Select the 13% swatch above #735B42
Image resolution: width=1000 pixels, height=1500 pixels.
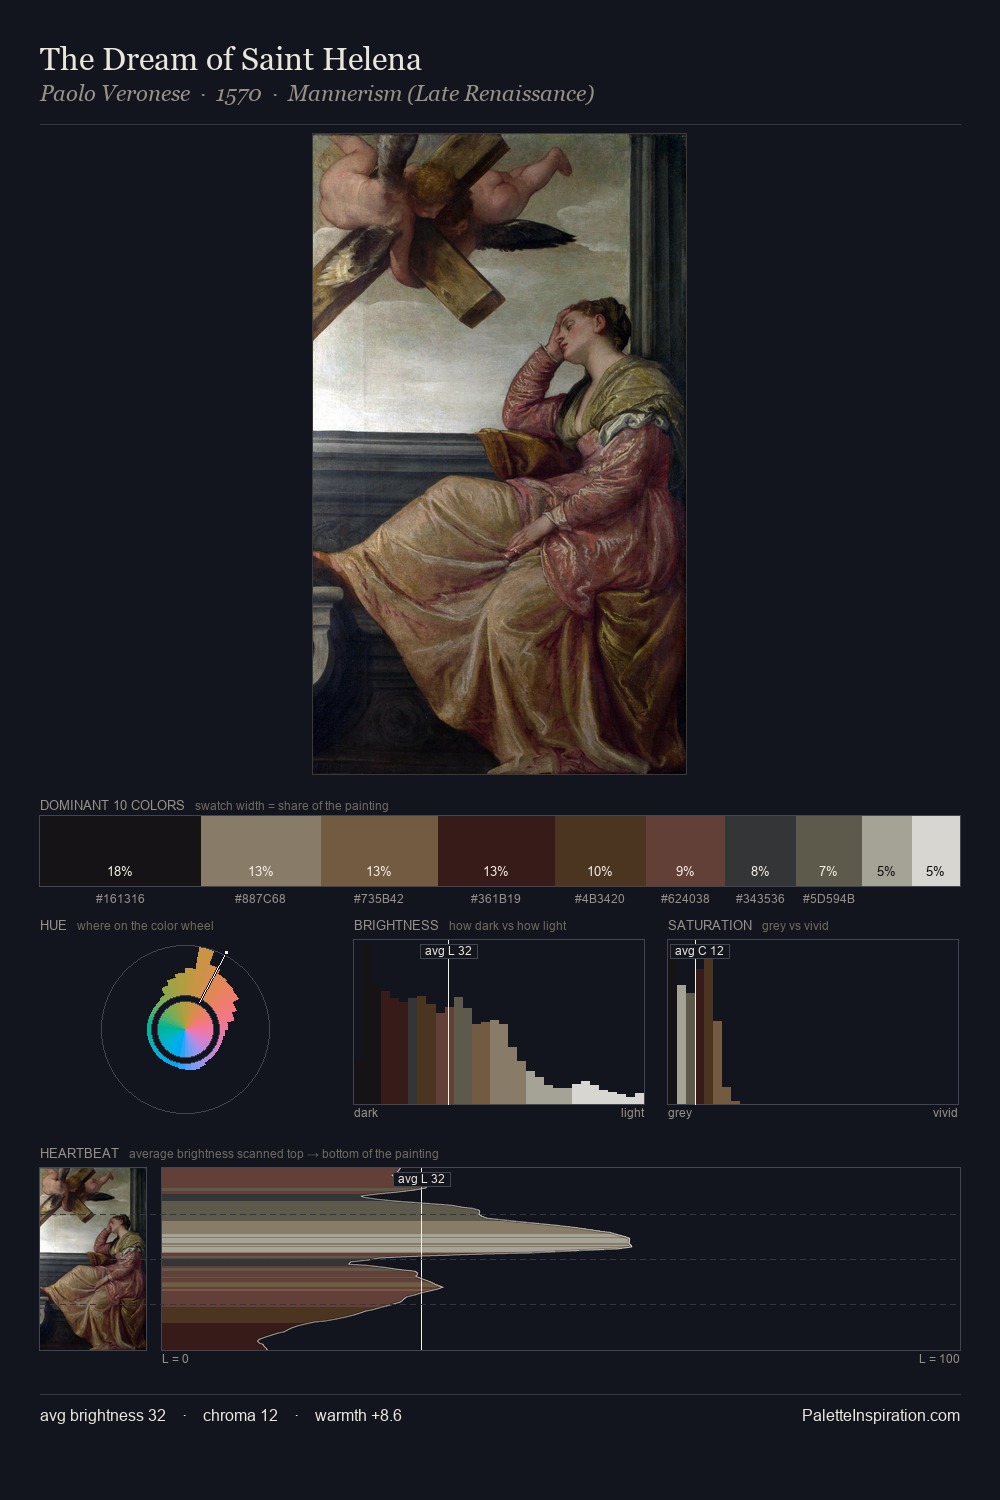coord(379,851)
